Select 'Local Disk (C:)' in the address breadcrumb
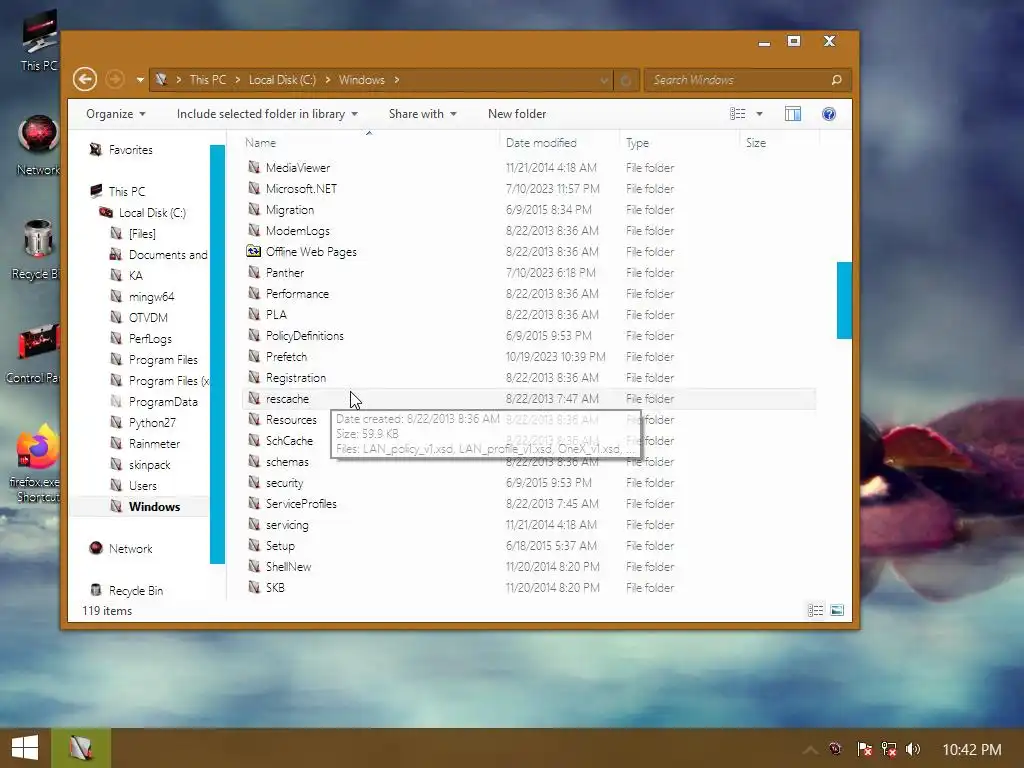Viewport: 1024px width, 768px height. point(282,80)
